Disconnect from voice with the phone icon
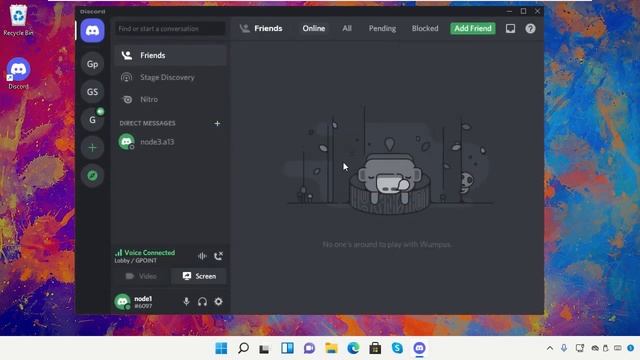This screenshot has height=360, width=640. pyautogui.click(x=218, y=256)
